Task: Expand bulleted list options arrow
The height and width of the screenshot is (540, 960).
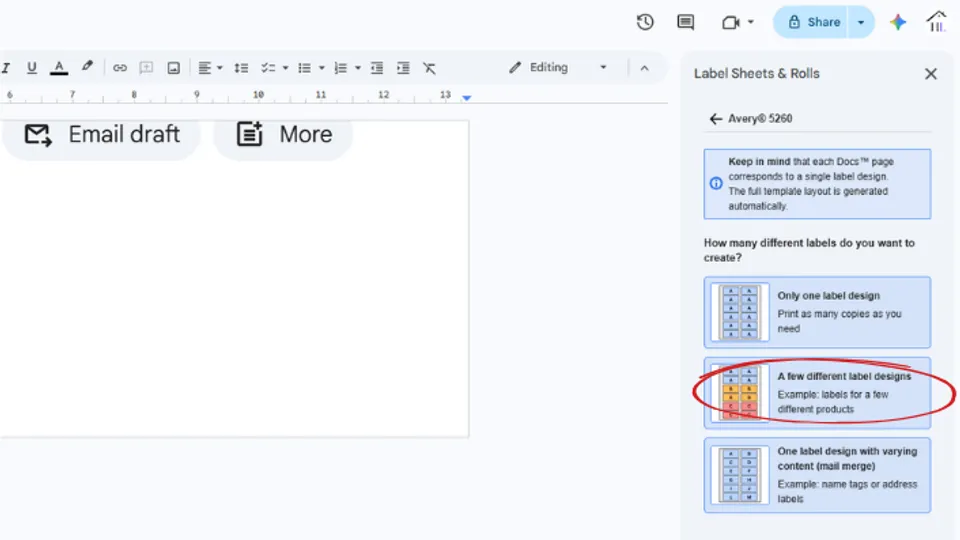Action: [x=321, y=68]
